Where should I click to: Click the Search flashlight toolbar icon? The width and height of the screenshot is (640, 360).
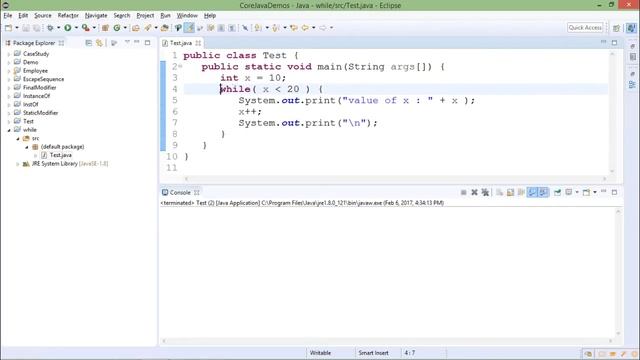click(148, 28)
